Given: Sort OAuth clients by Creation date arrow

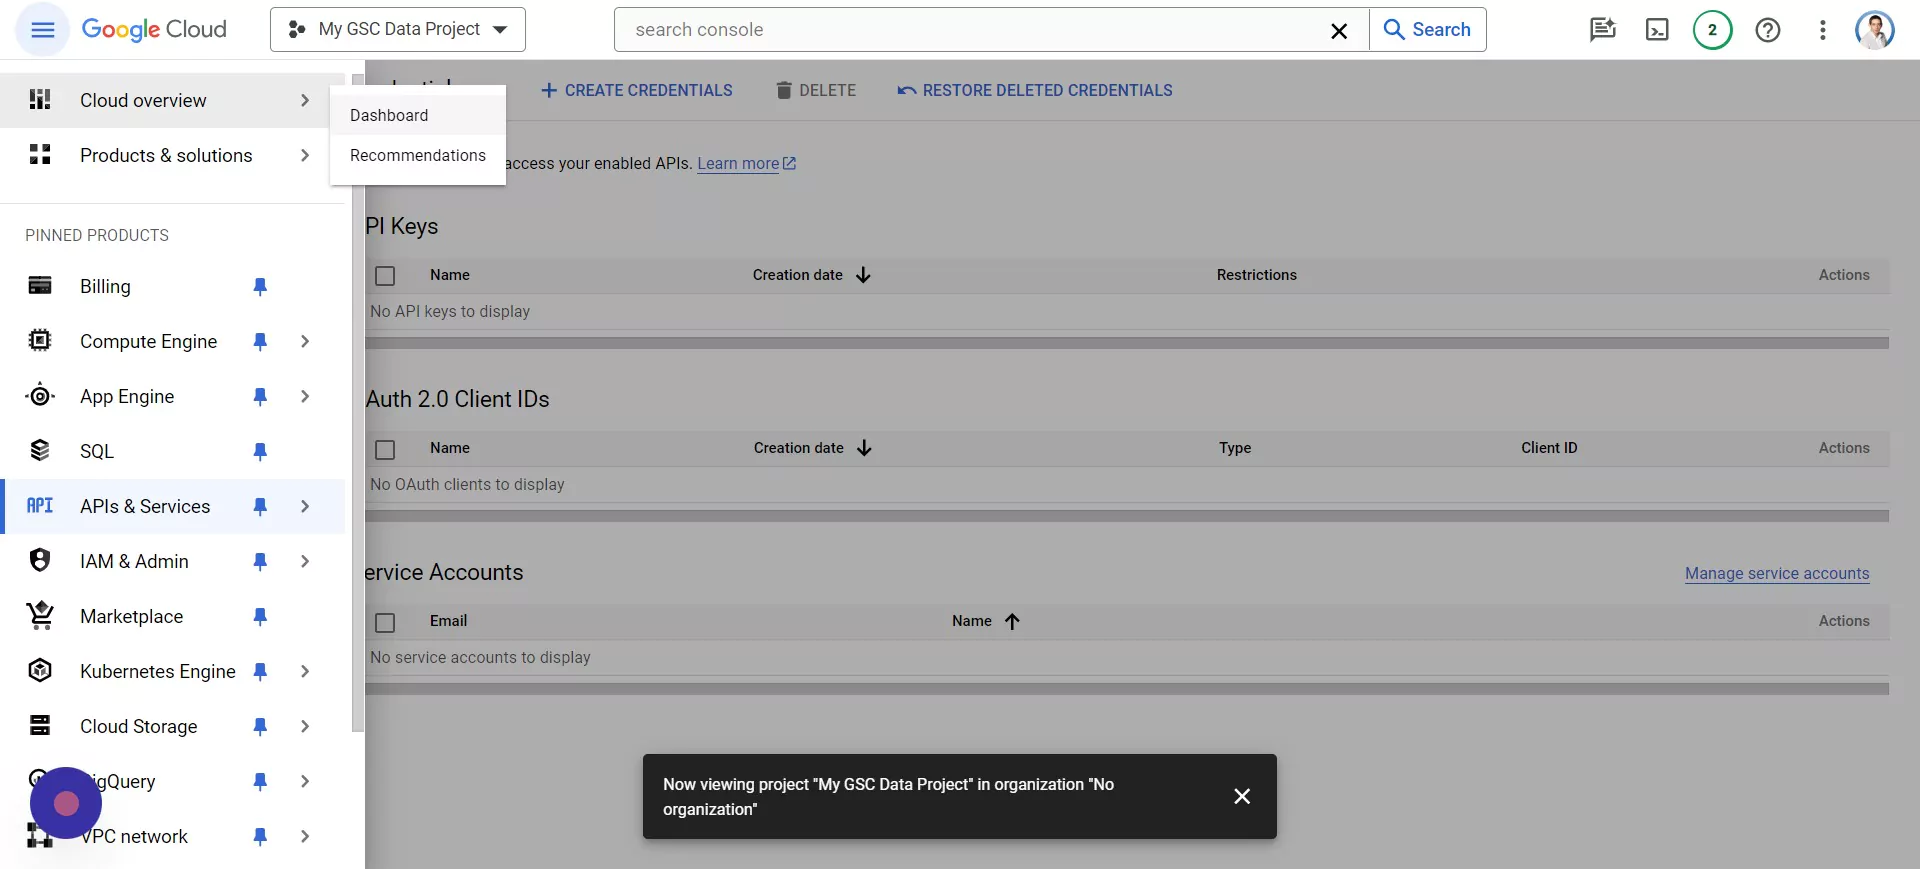Looking at the screenshot, I should [865, 448].
